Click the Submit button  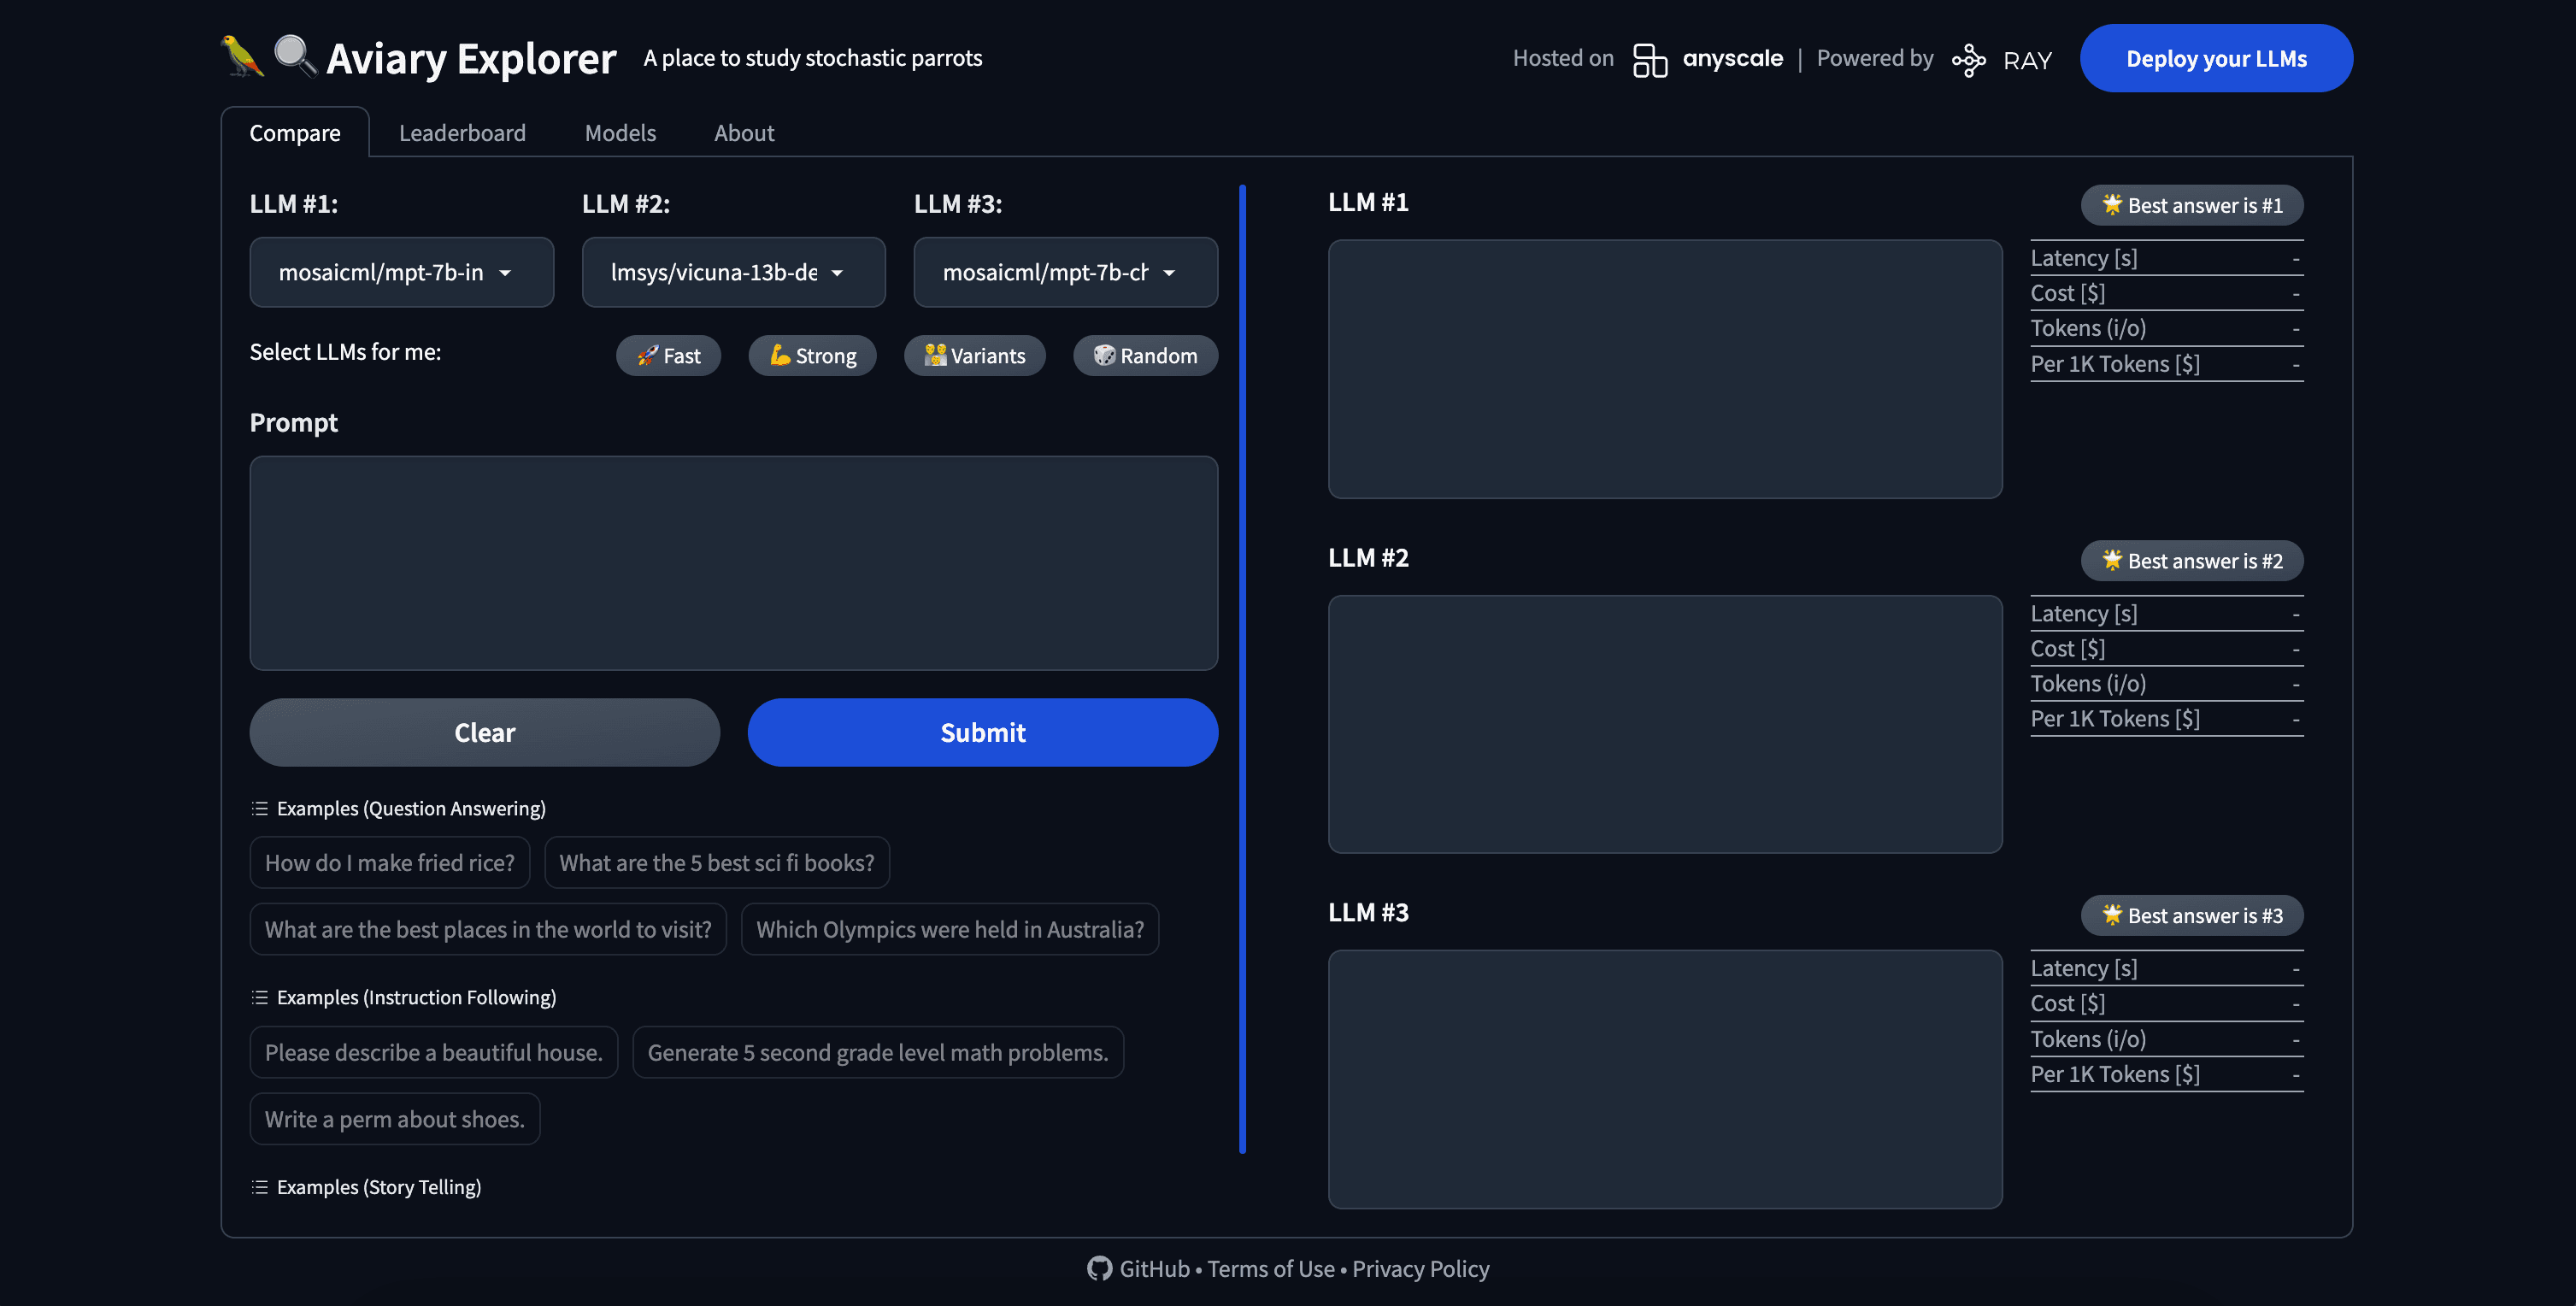pyautogui.click(x=982, y=732)
